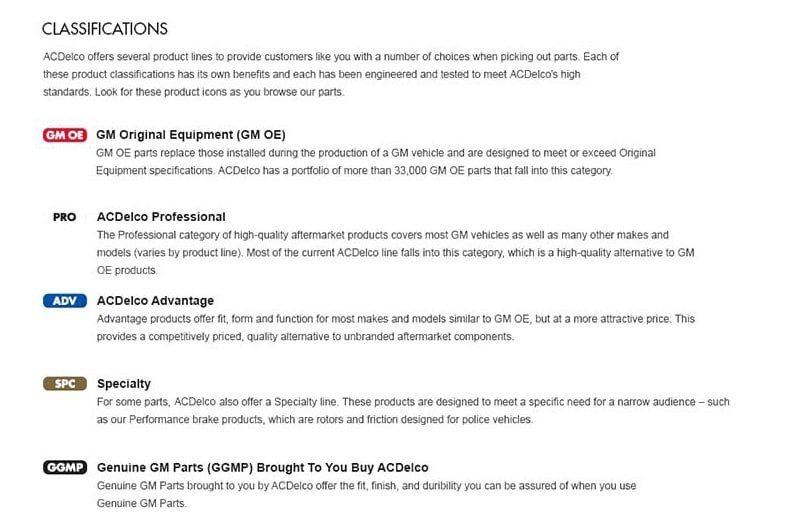The height and width of the screenshot is (530, 800).
Task: Click the ACDelco Professional heading
Action: pos(161,217)
